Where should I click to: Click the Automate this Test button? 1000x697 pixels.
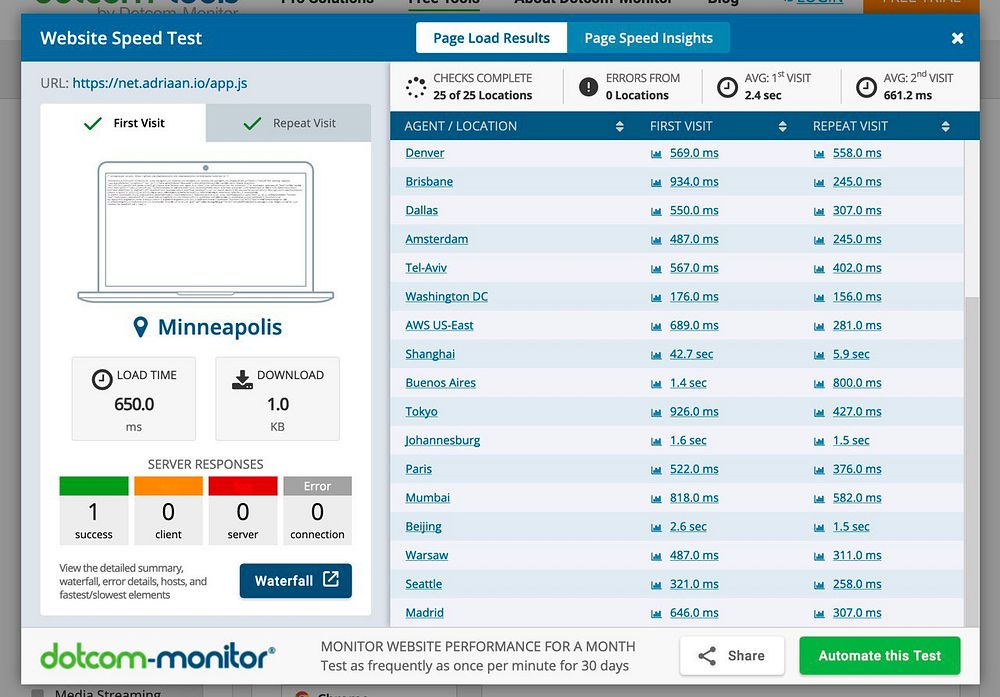tap(879, 656)
